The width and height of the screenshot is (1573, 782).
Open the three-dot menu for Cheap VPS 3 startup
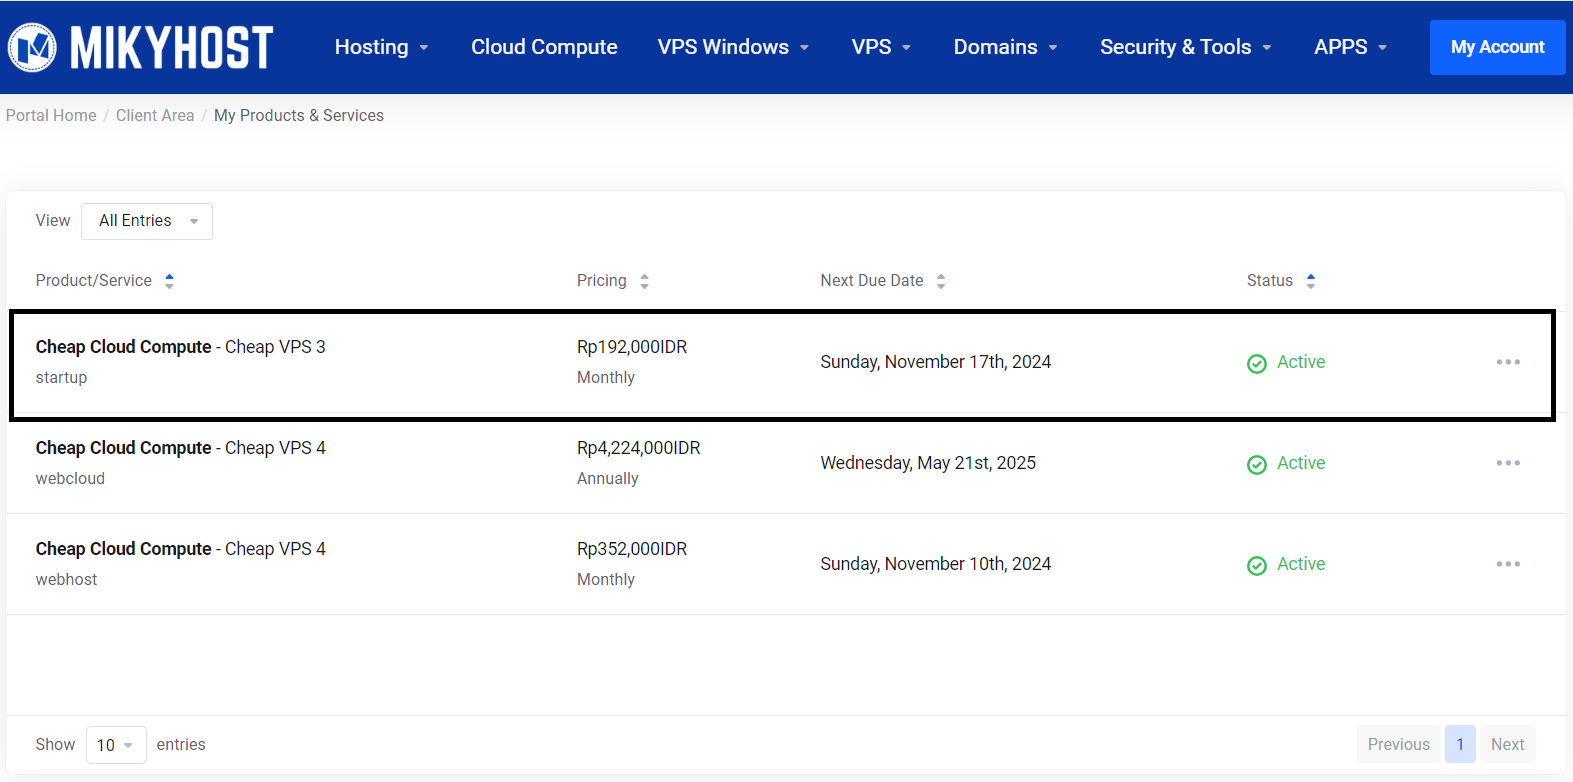[1507, 362]
